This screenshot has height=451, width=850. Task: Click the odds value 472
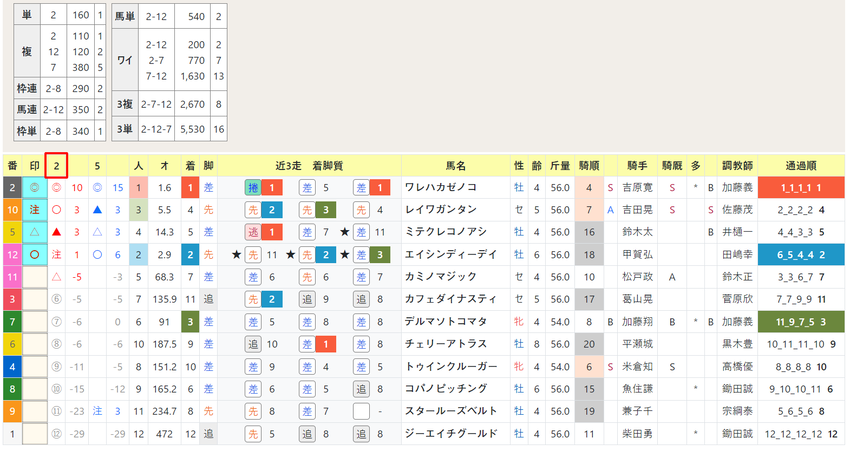click(165, 434)
